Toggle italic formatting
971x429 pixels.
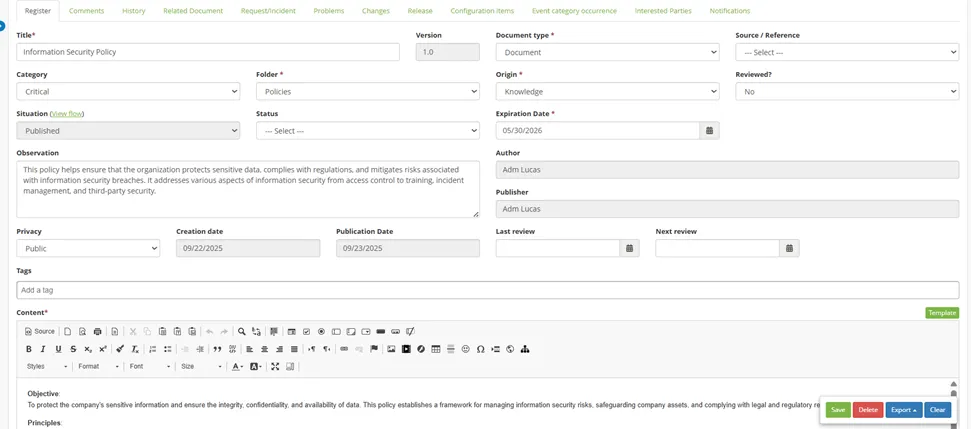tap(43, 349)
